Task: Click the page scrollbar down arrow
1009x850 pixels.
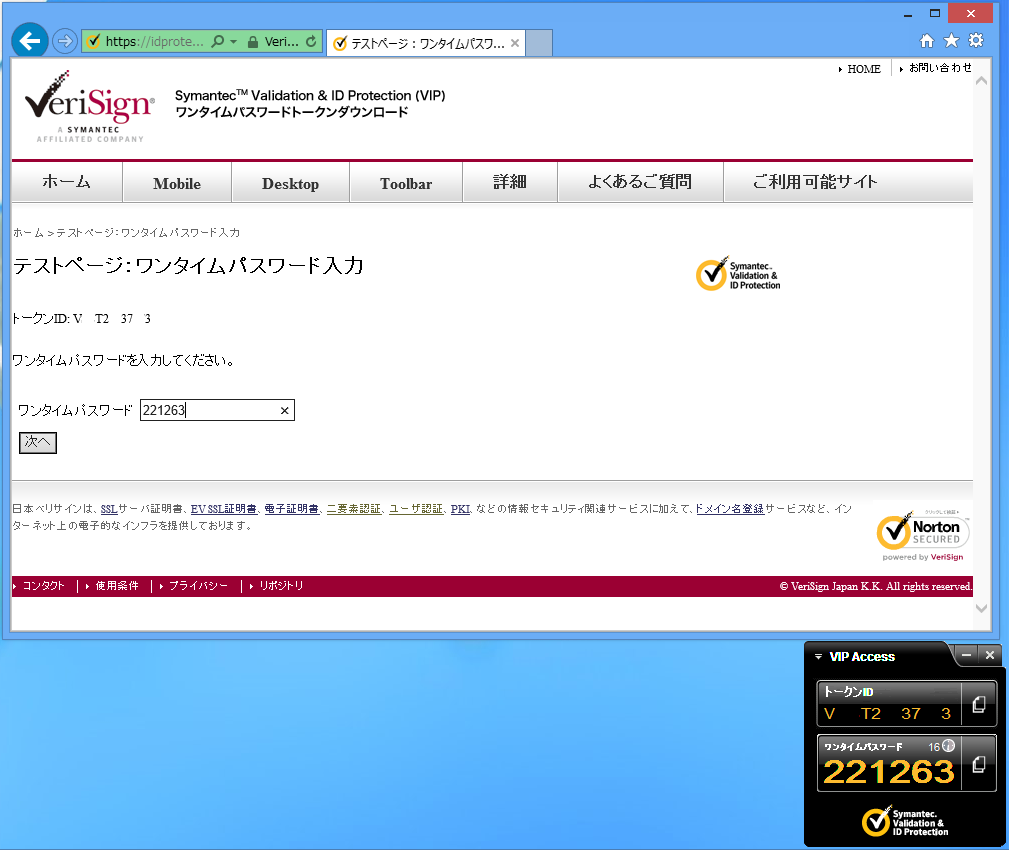Action: (981, 608)
